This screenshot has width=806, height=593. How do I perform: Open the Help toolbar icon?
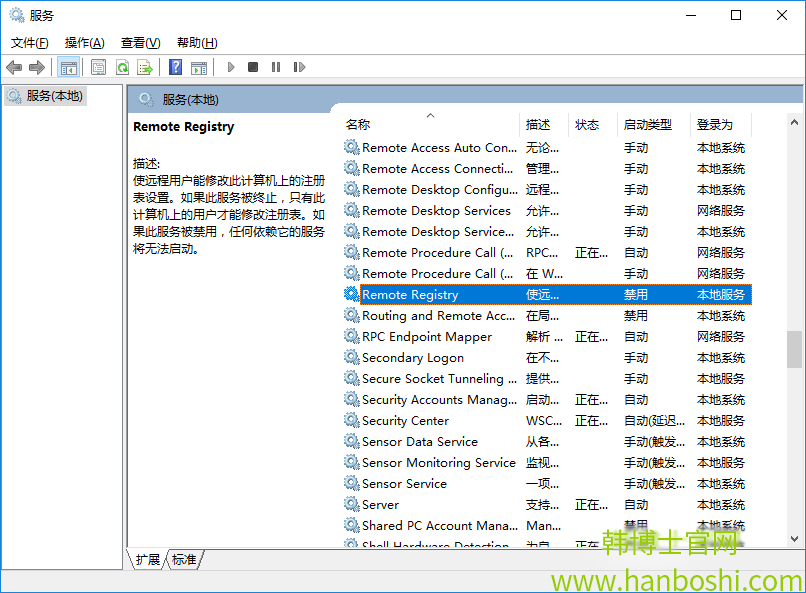(175, 67)
